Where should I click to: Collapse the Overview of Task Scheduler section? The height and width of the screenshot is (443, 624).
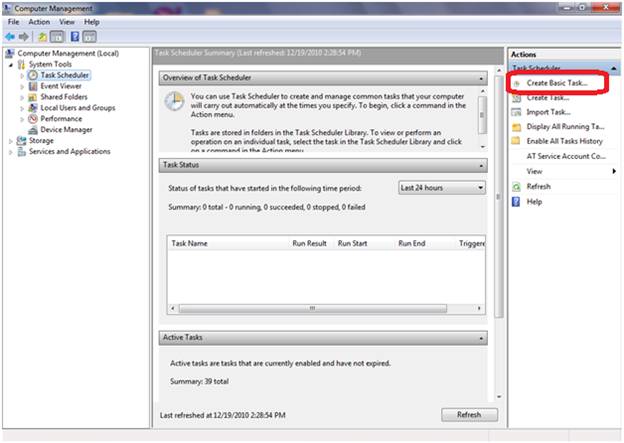coord(482,78)
